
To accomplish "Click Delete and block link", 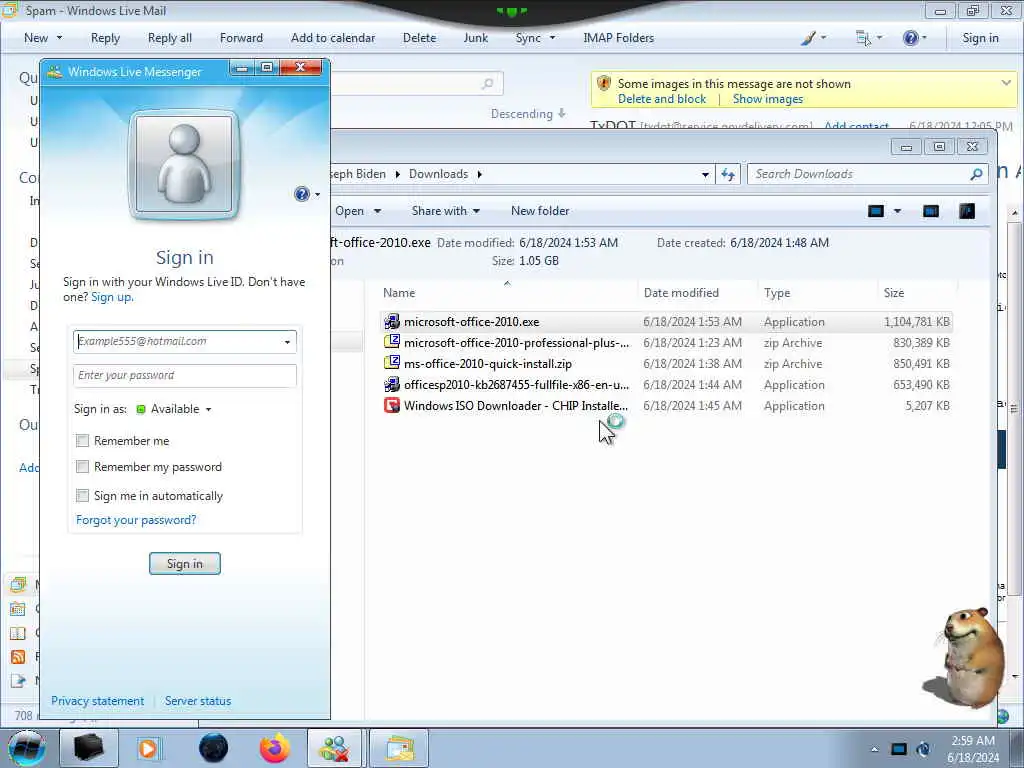I will pyautogui.click(x=662, y=99).
